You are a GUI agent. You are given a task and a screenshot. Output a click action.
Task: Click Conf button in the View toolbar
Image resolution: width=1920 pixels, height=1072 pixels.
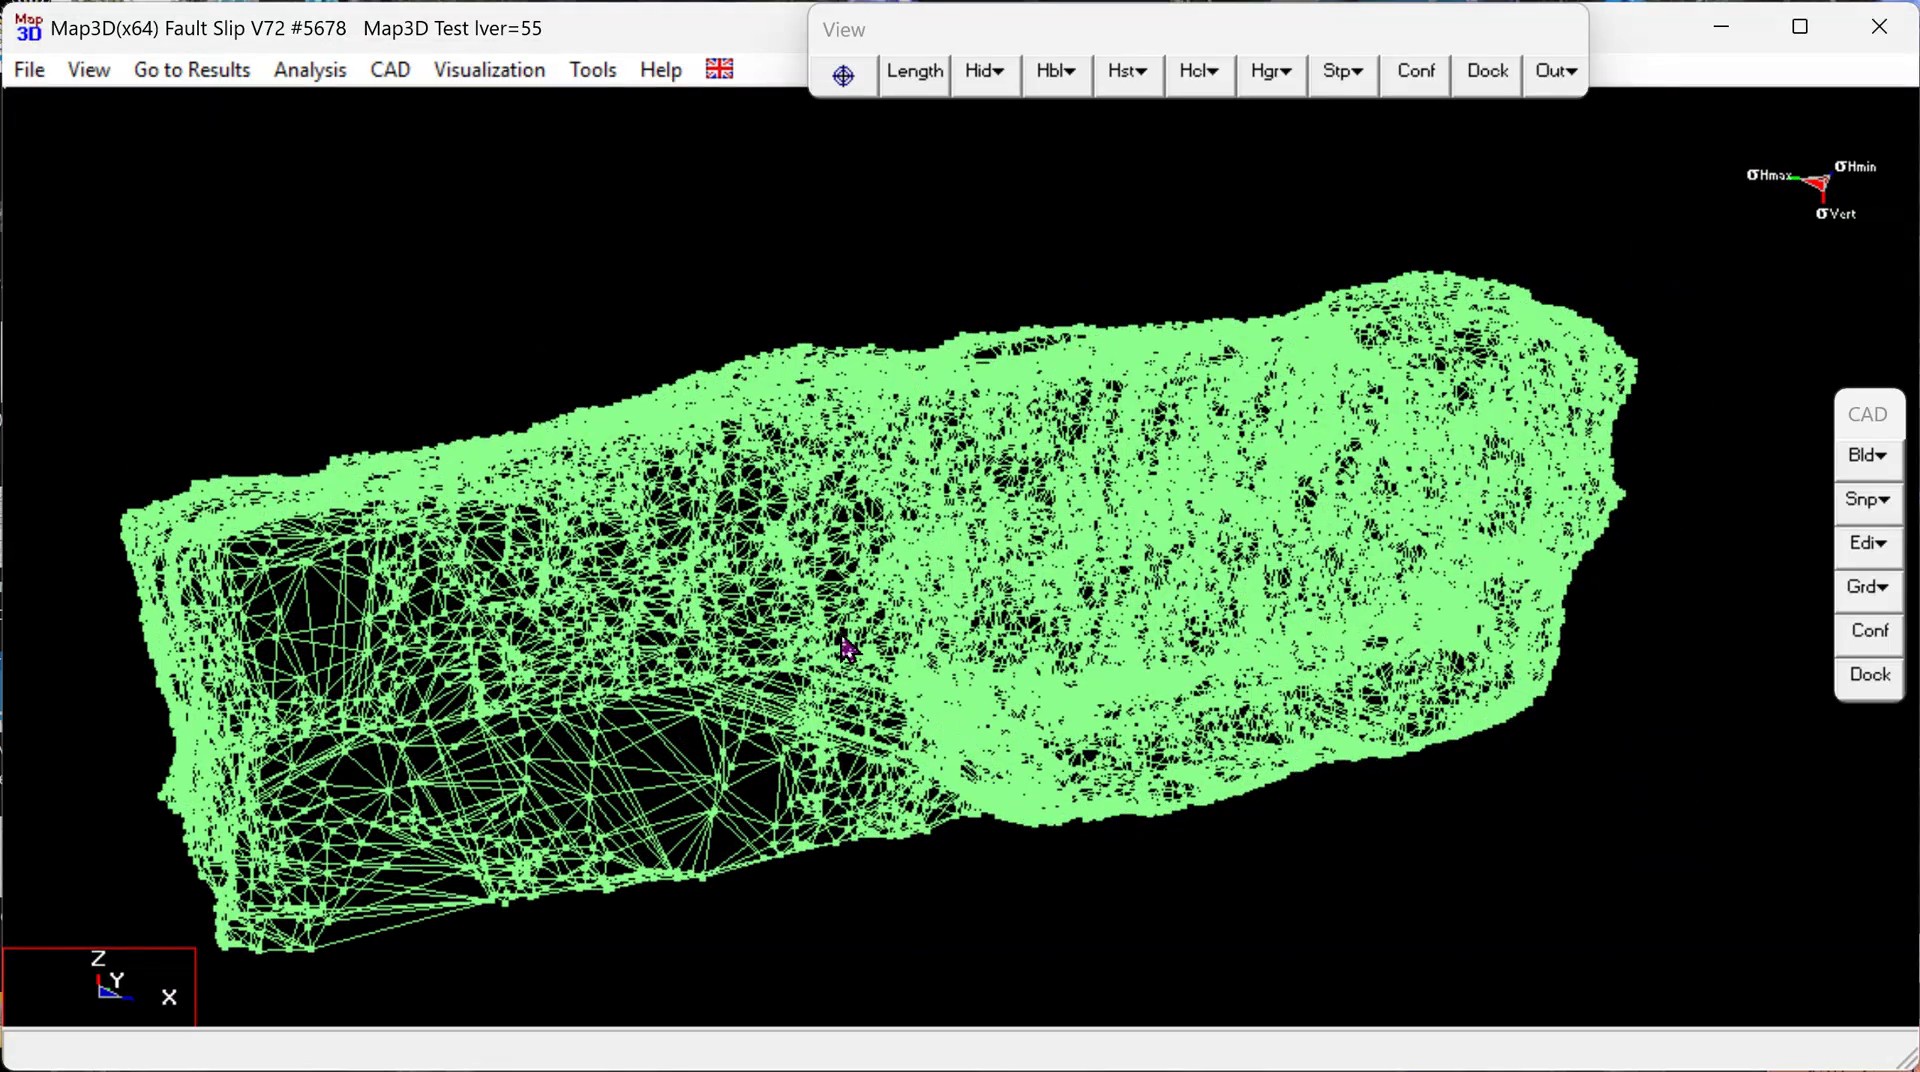1415,72
